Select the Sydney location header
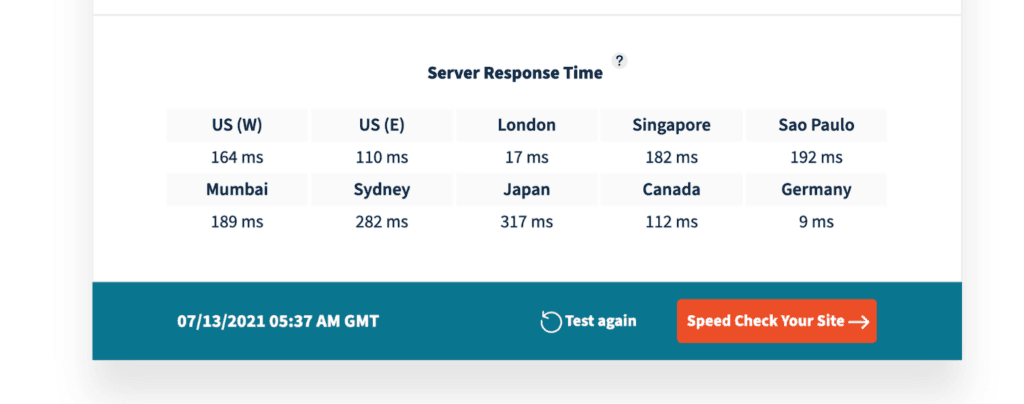Viewport: 1024px width, 404px height. coord(381,189)
